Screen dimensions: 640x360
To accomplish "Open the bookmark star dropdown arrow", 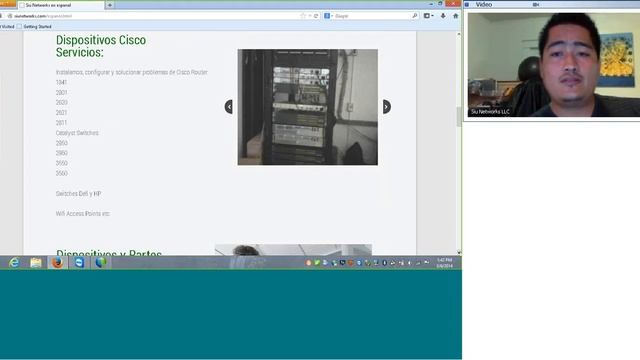I will [x=310, y=16].
